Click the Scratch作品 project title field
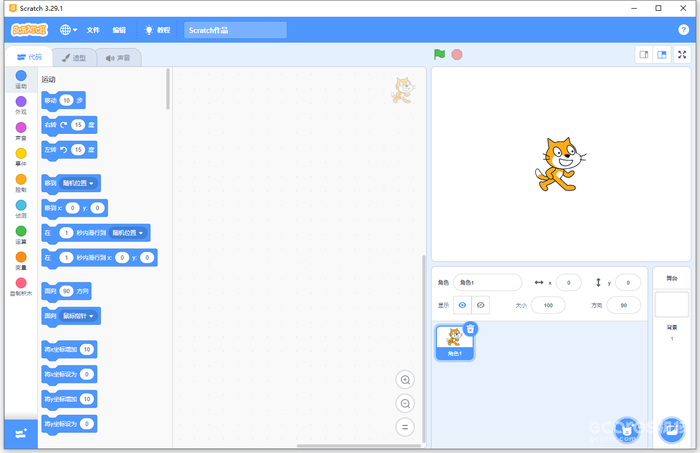 coord(235,30)
